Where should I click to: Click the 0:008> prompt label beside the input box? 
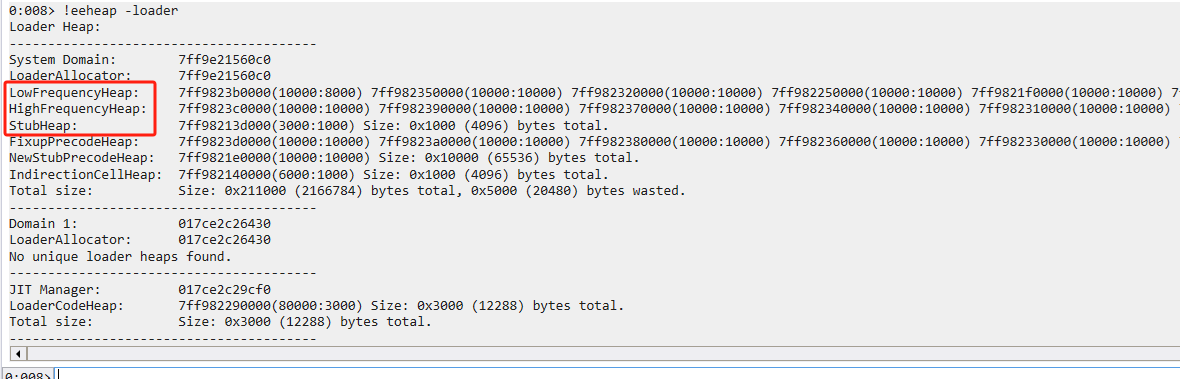pyautogui.click(x=26, y=374)
